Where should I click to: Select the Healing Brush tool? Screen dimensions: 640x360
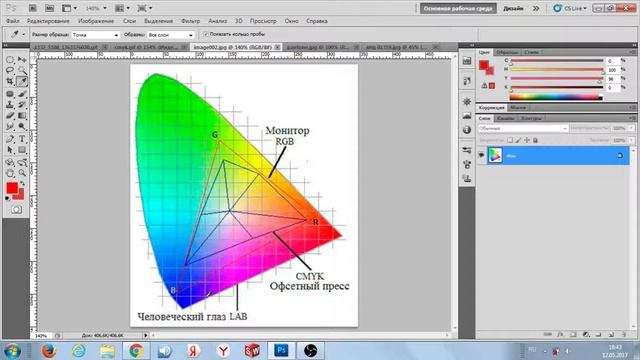(x=10, y=94)
